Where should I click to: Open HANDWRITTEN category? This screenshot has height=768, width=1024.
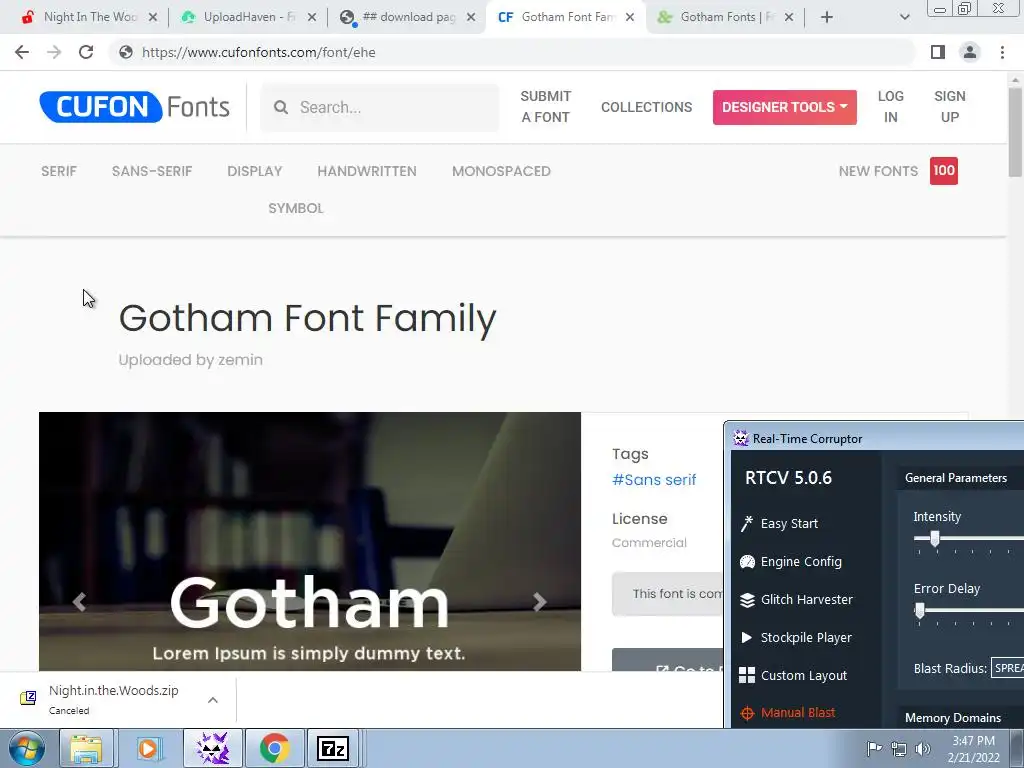(367, 171)
